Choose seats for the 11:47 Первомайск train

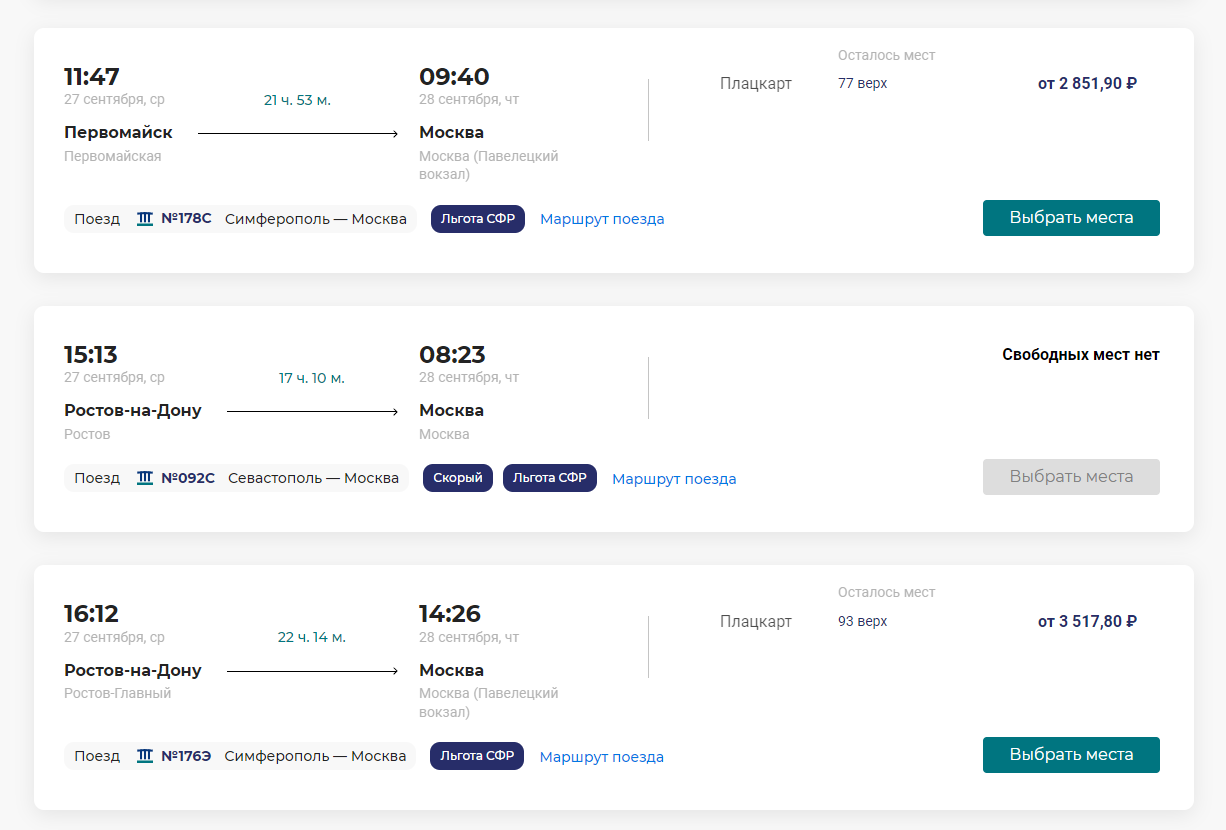(1071, 218)
